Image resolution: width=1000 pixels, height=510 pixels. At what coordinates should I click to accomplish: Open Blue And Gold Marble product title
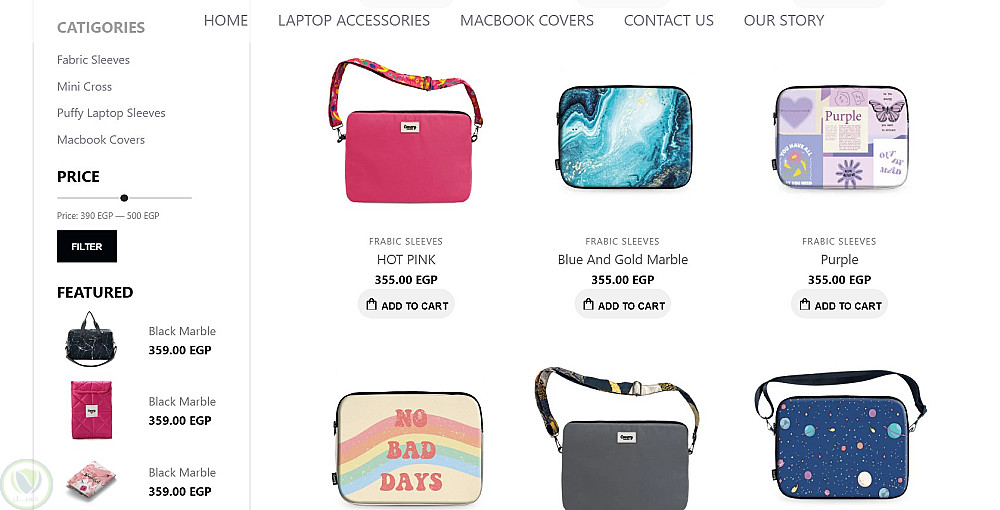click(622, 259)
